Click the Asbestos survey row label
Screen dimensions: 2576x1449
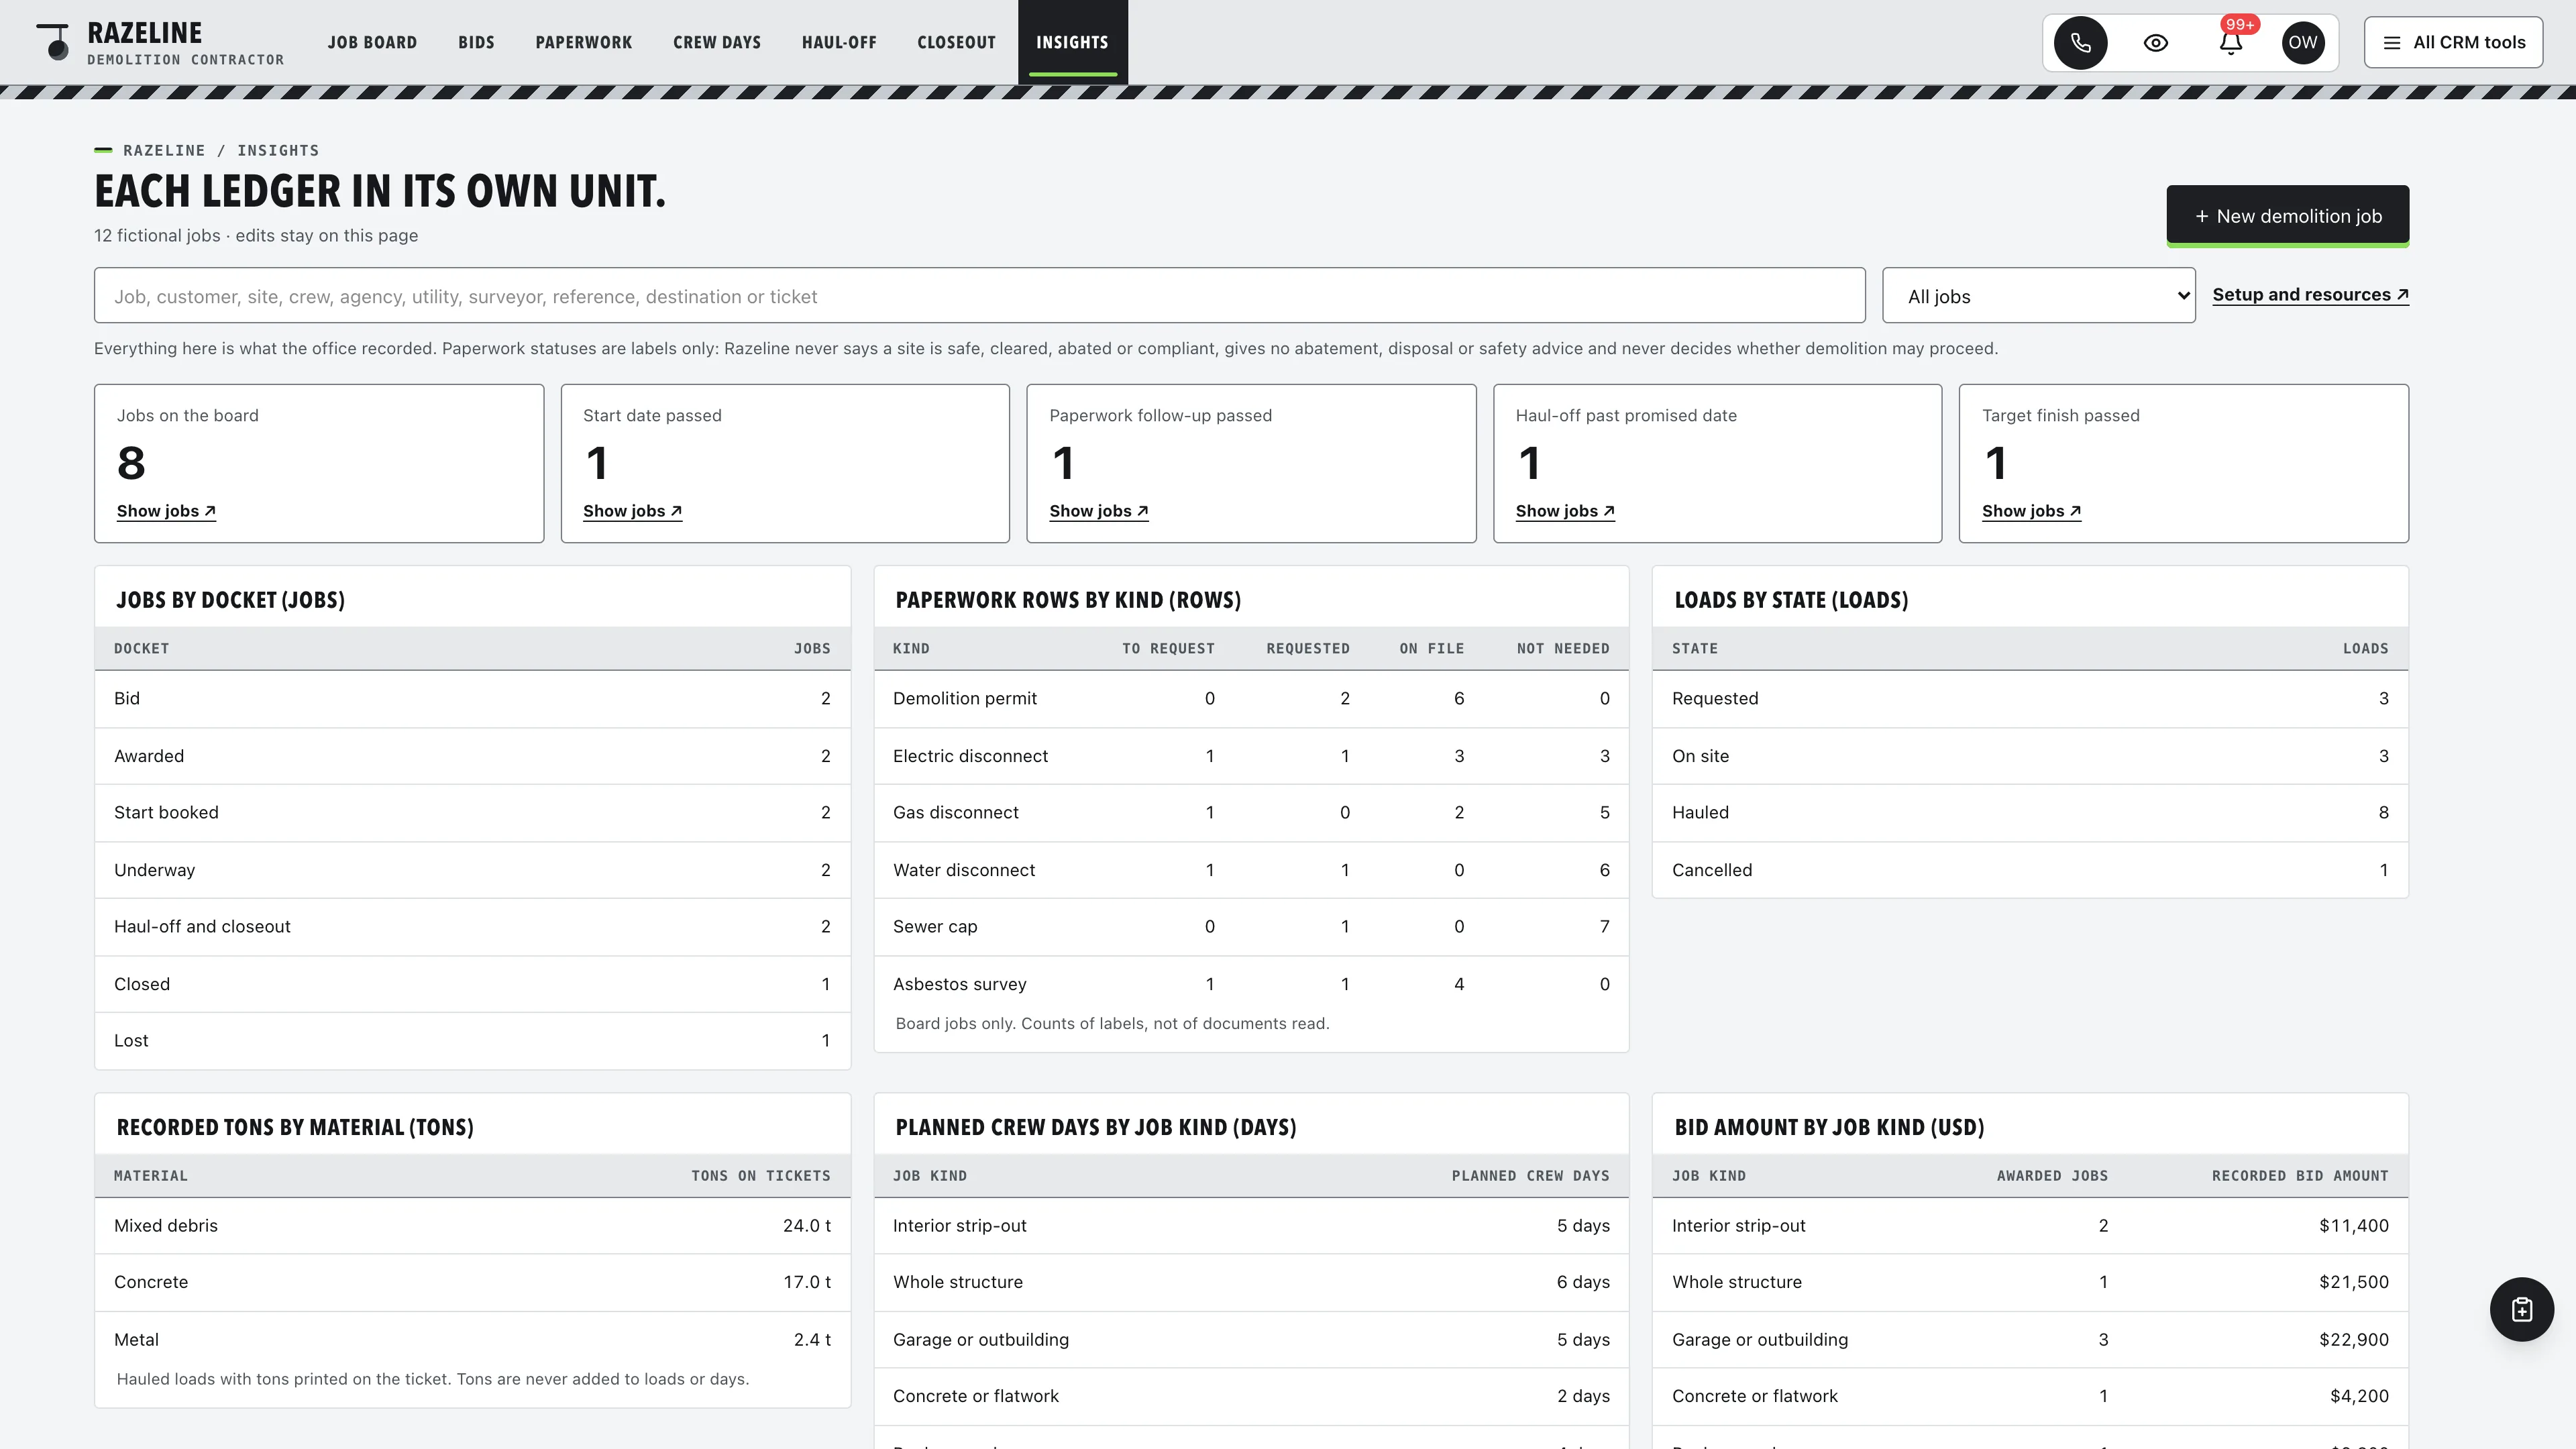(x=959, y=984)
